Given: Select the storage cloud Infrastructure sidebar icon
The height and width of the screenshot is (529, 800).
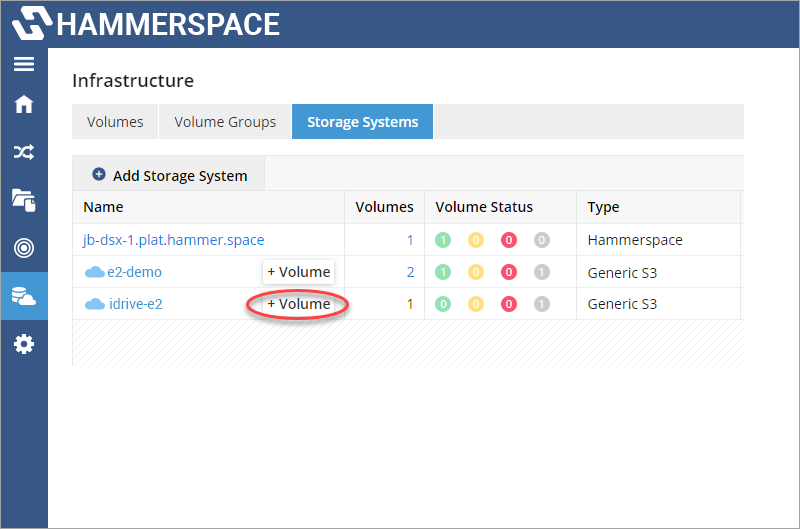Looking at the screenshot, I should pos(24,296).
